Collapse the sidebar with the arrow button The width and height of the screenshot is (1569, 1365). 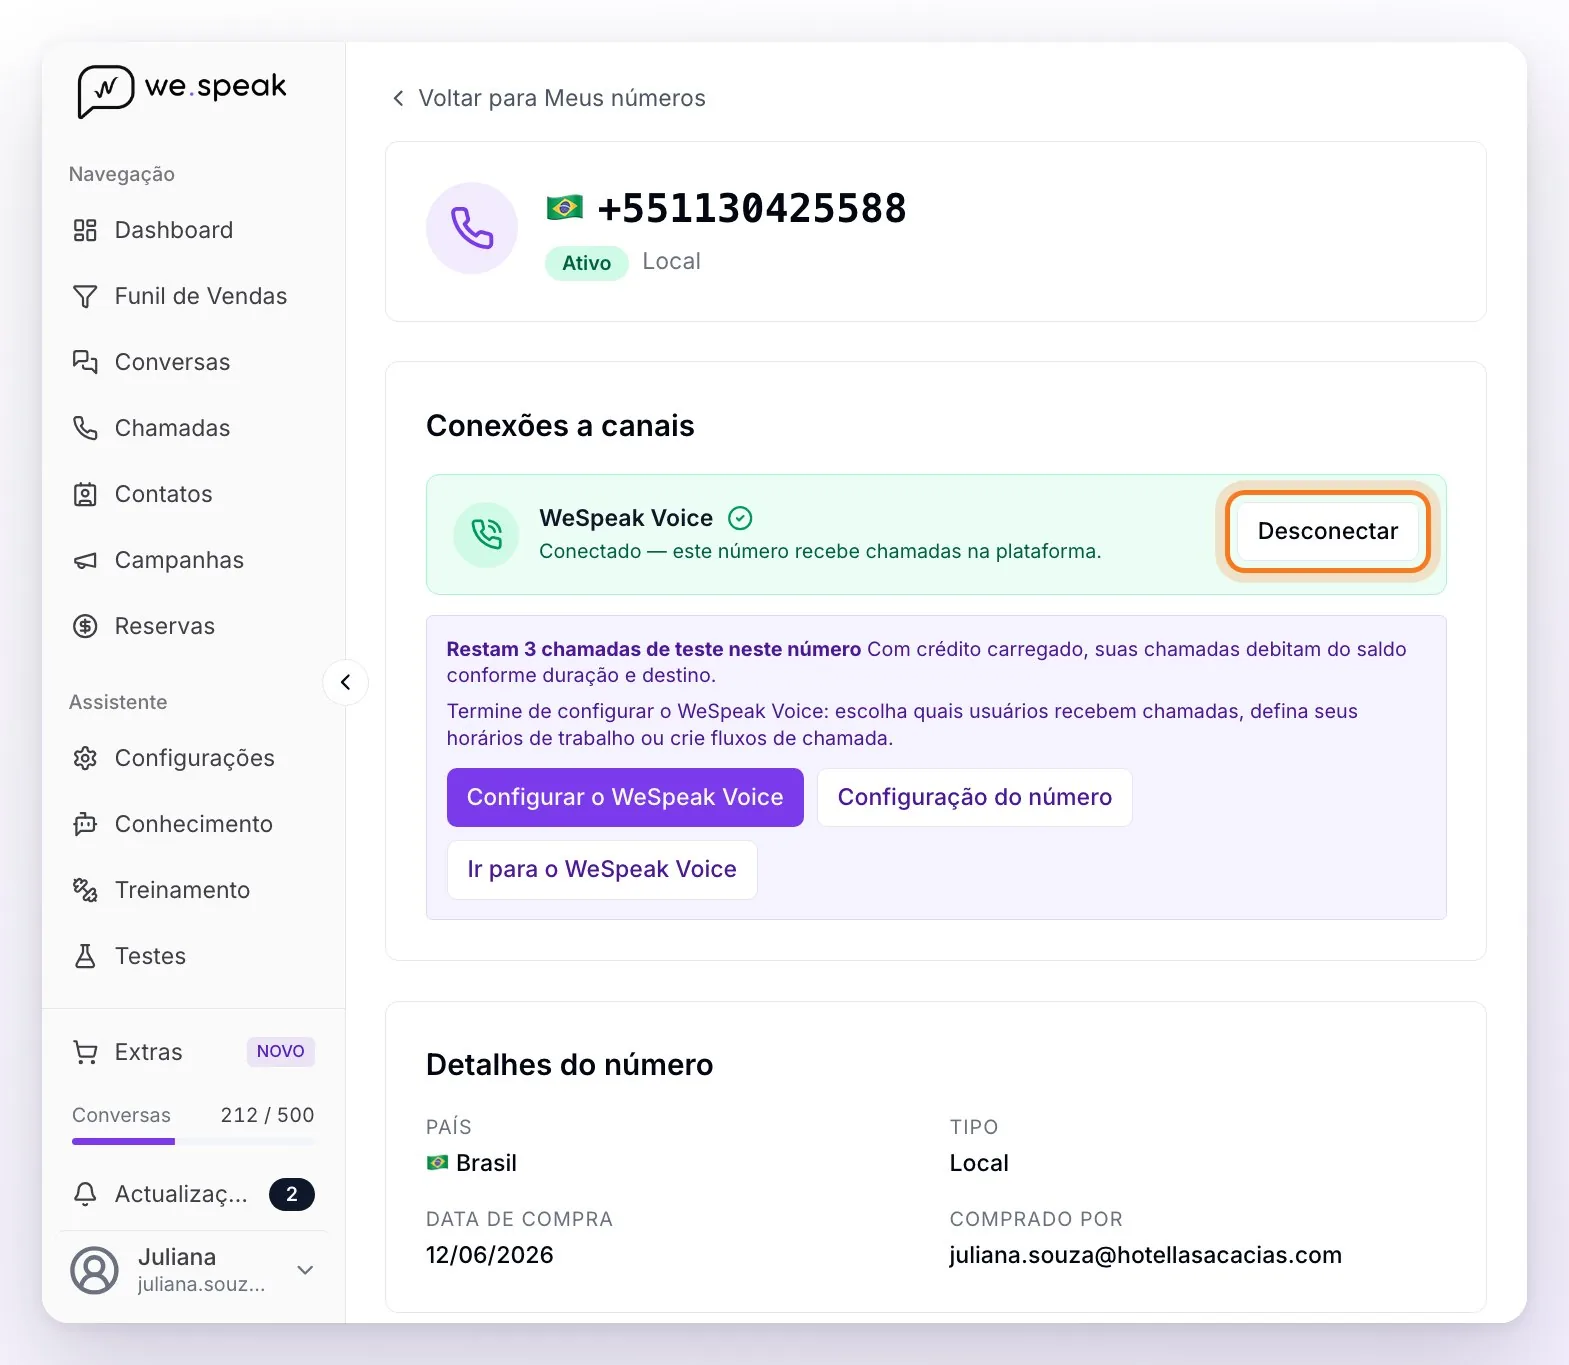point(345,682)
